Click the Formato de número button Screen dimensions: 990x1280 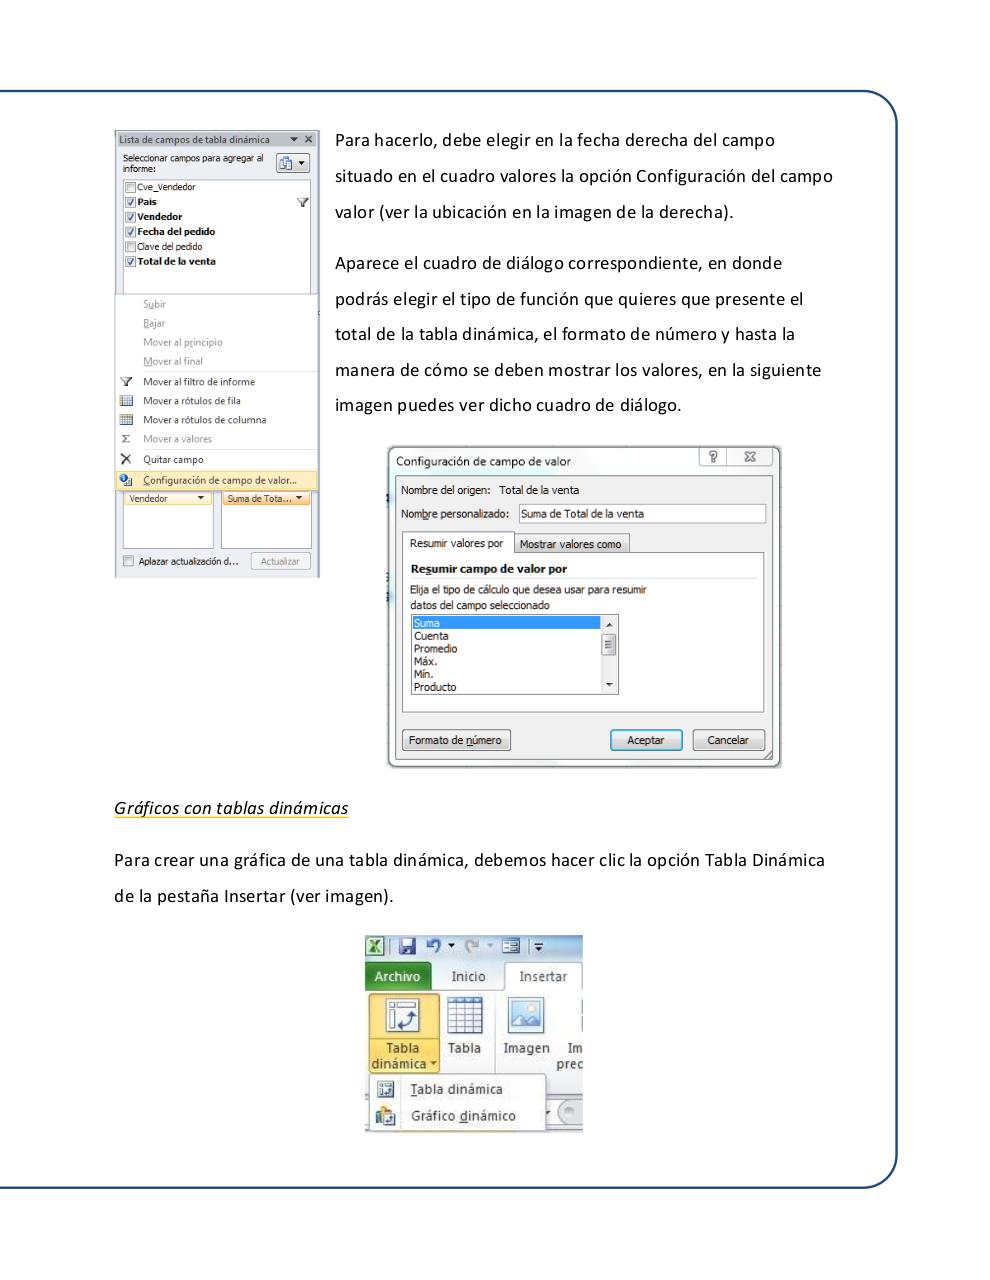coord(455,739)
